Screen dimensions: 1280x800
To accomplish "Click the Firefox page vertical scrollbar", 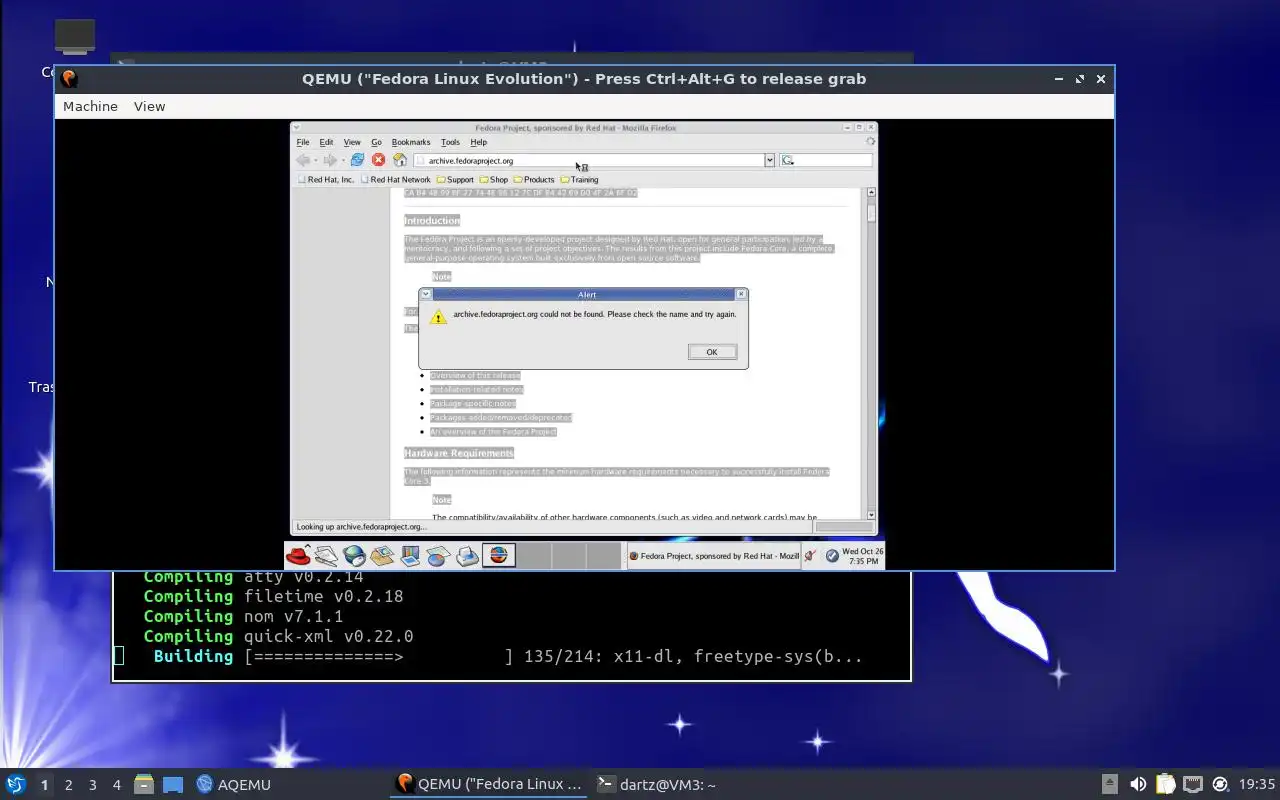I will click(871, 352).
